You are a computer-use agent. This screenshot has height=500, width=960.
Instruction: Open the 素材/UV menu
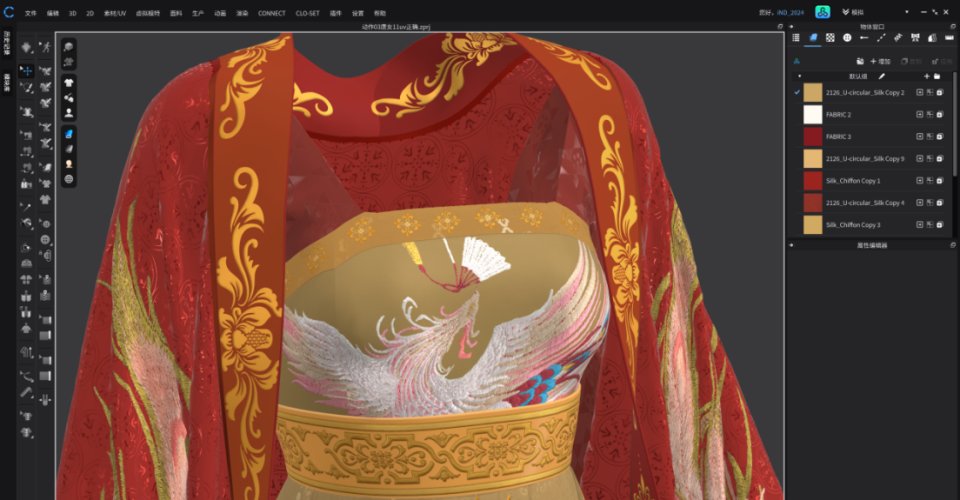click(114, 13)
